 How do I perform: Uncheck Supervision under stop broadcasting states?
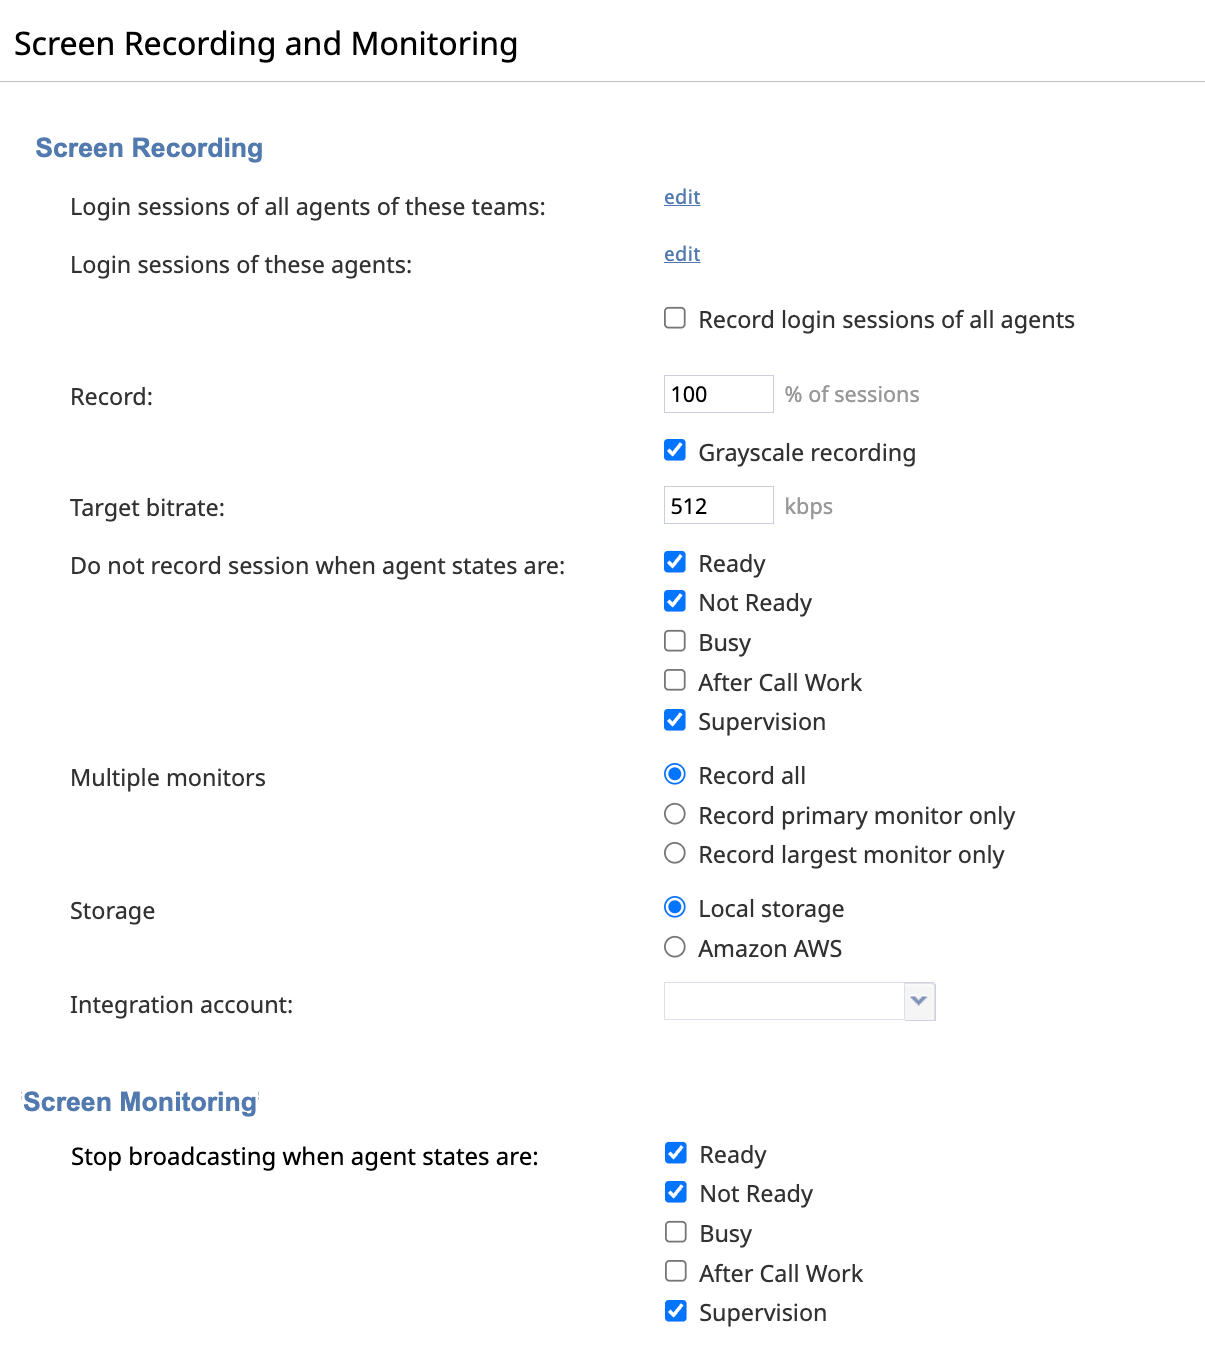(x=676, y=1311)
